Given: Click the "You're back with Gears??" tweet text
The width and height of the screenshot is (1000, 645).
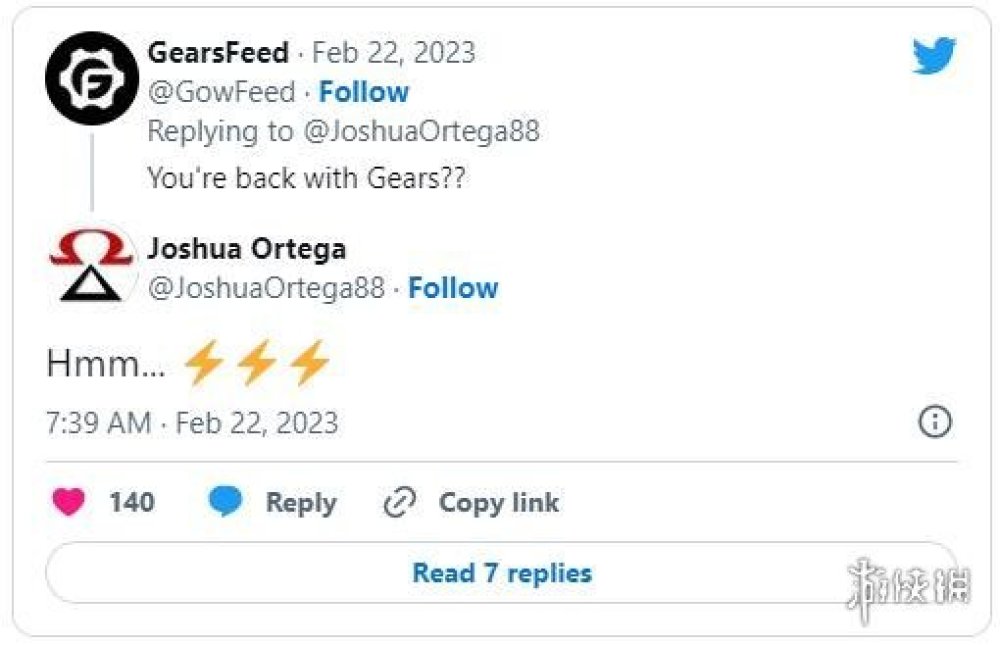Looking at the screenshot, I should coord(306,177).
